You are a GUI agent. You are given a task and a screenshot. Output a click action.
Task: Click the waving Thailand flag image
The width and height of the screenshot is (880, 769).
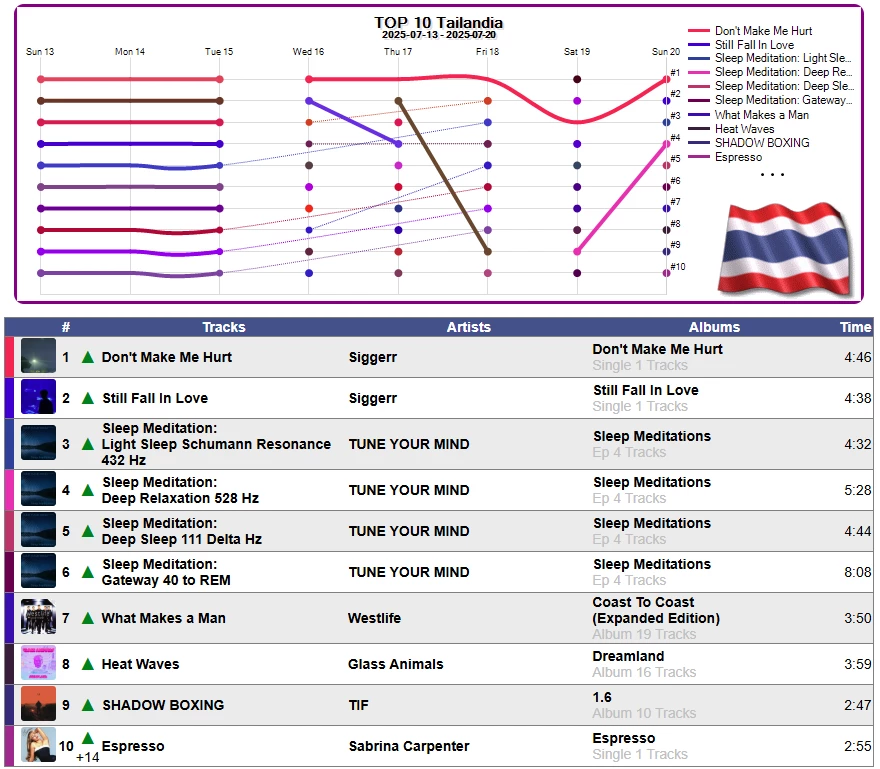785,249
